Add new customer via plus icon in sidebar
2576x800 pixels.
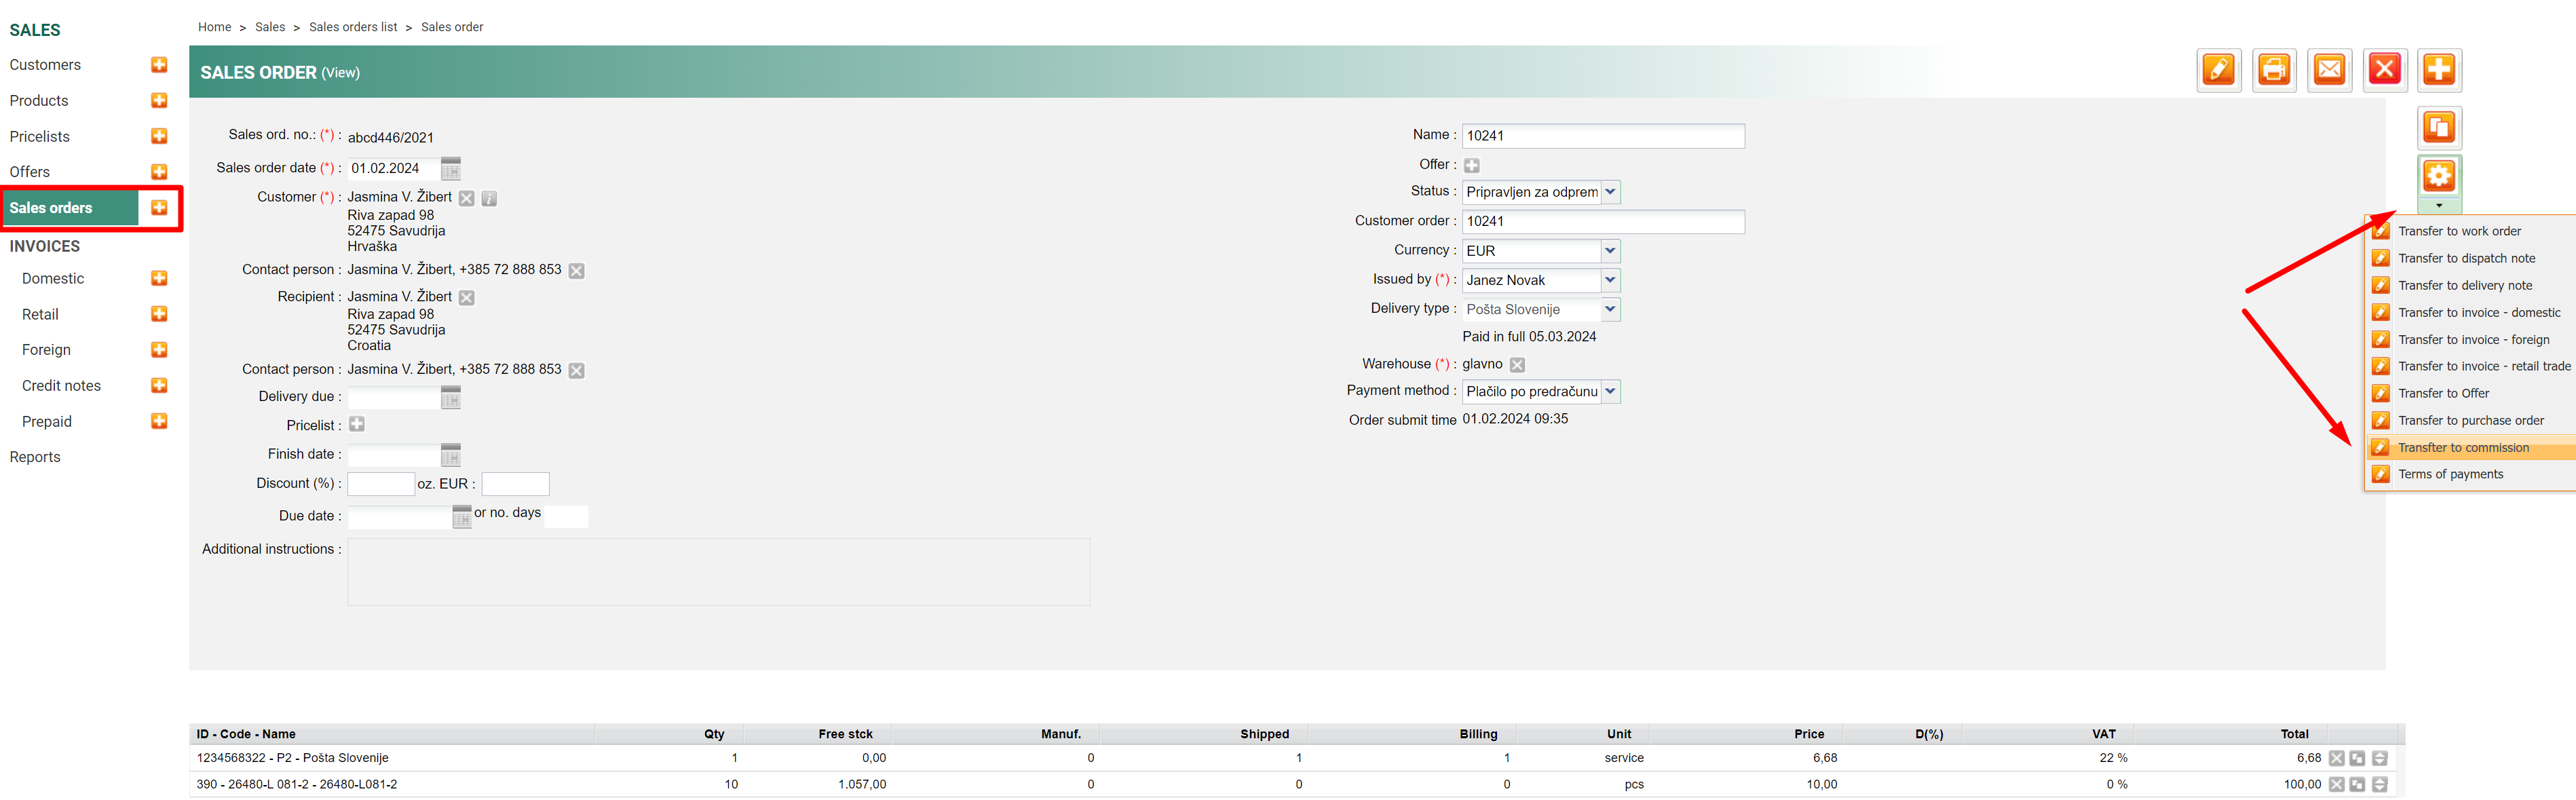pyautogui.click(x=159, y=65)
